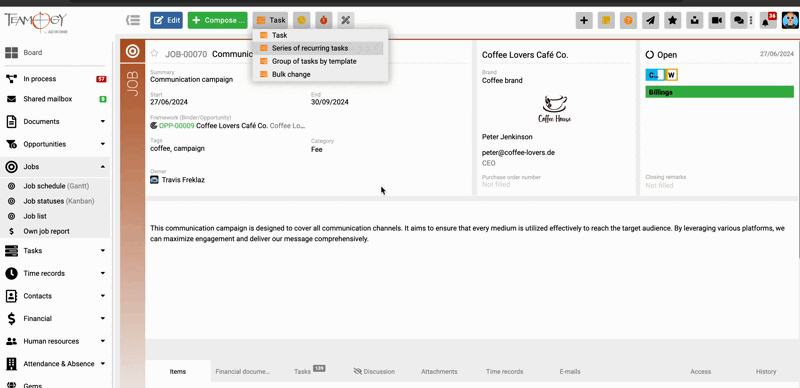Open In process sidebar item
This screenshot has width=800, height=388.
point(54,79)
